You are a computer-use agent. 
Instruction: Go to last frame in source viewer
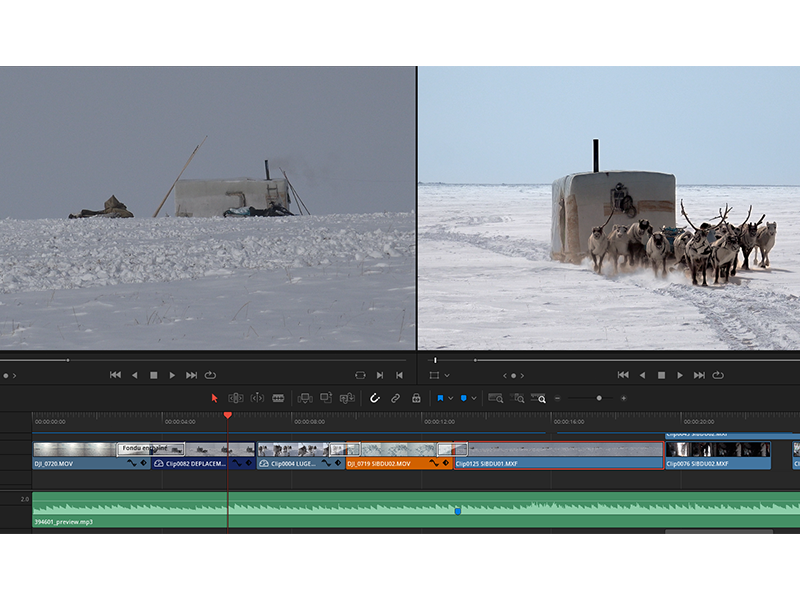[191, 375]
